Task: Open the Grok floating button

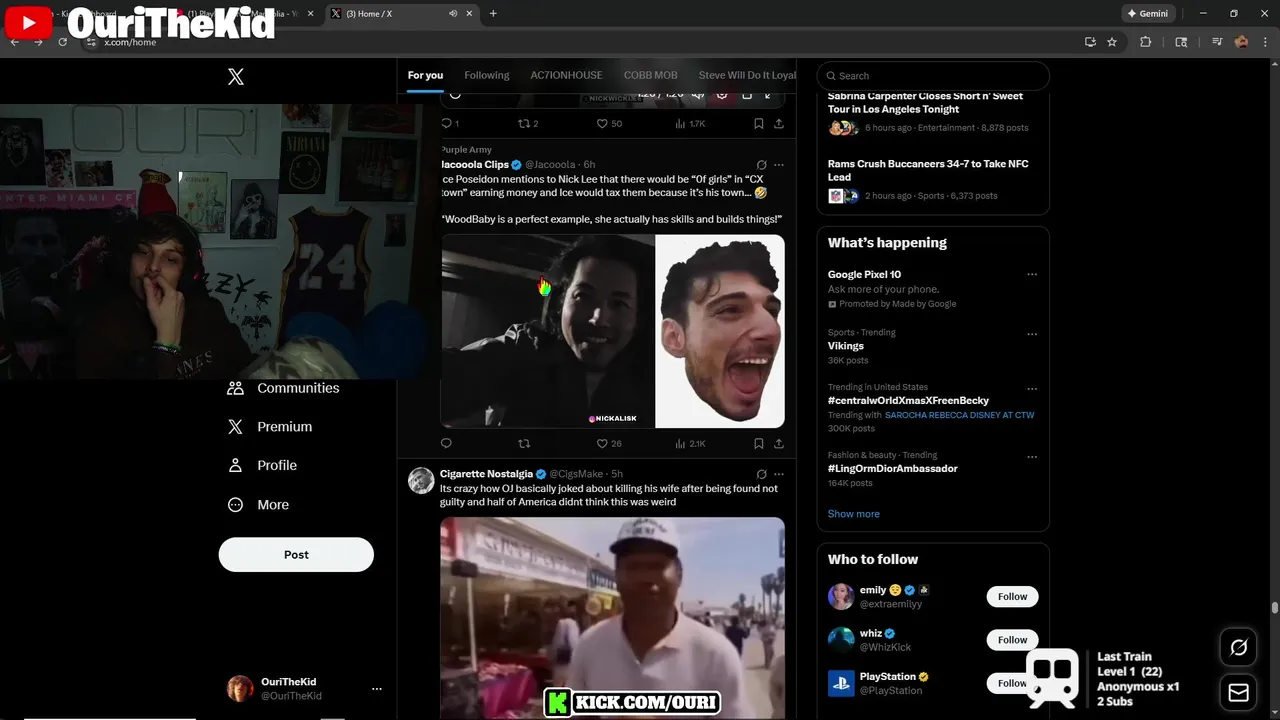Action: click(1238, 648)
